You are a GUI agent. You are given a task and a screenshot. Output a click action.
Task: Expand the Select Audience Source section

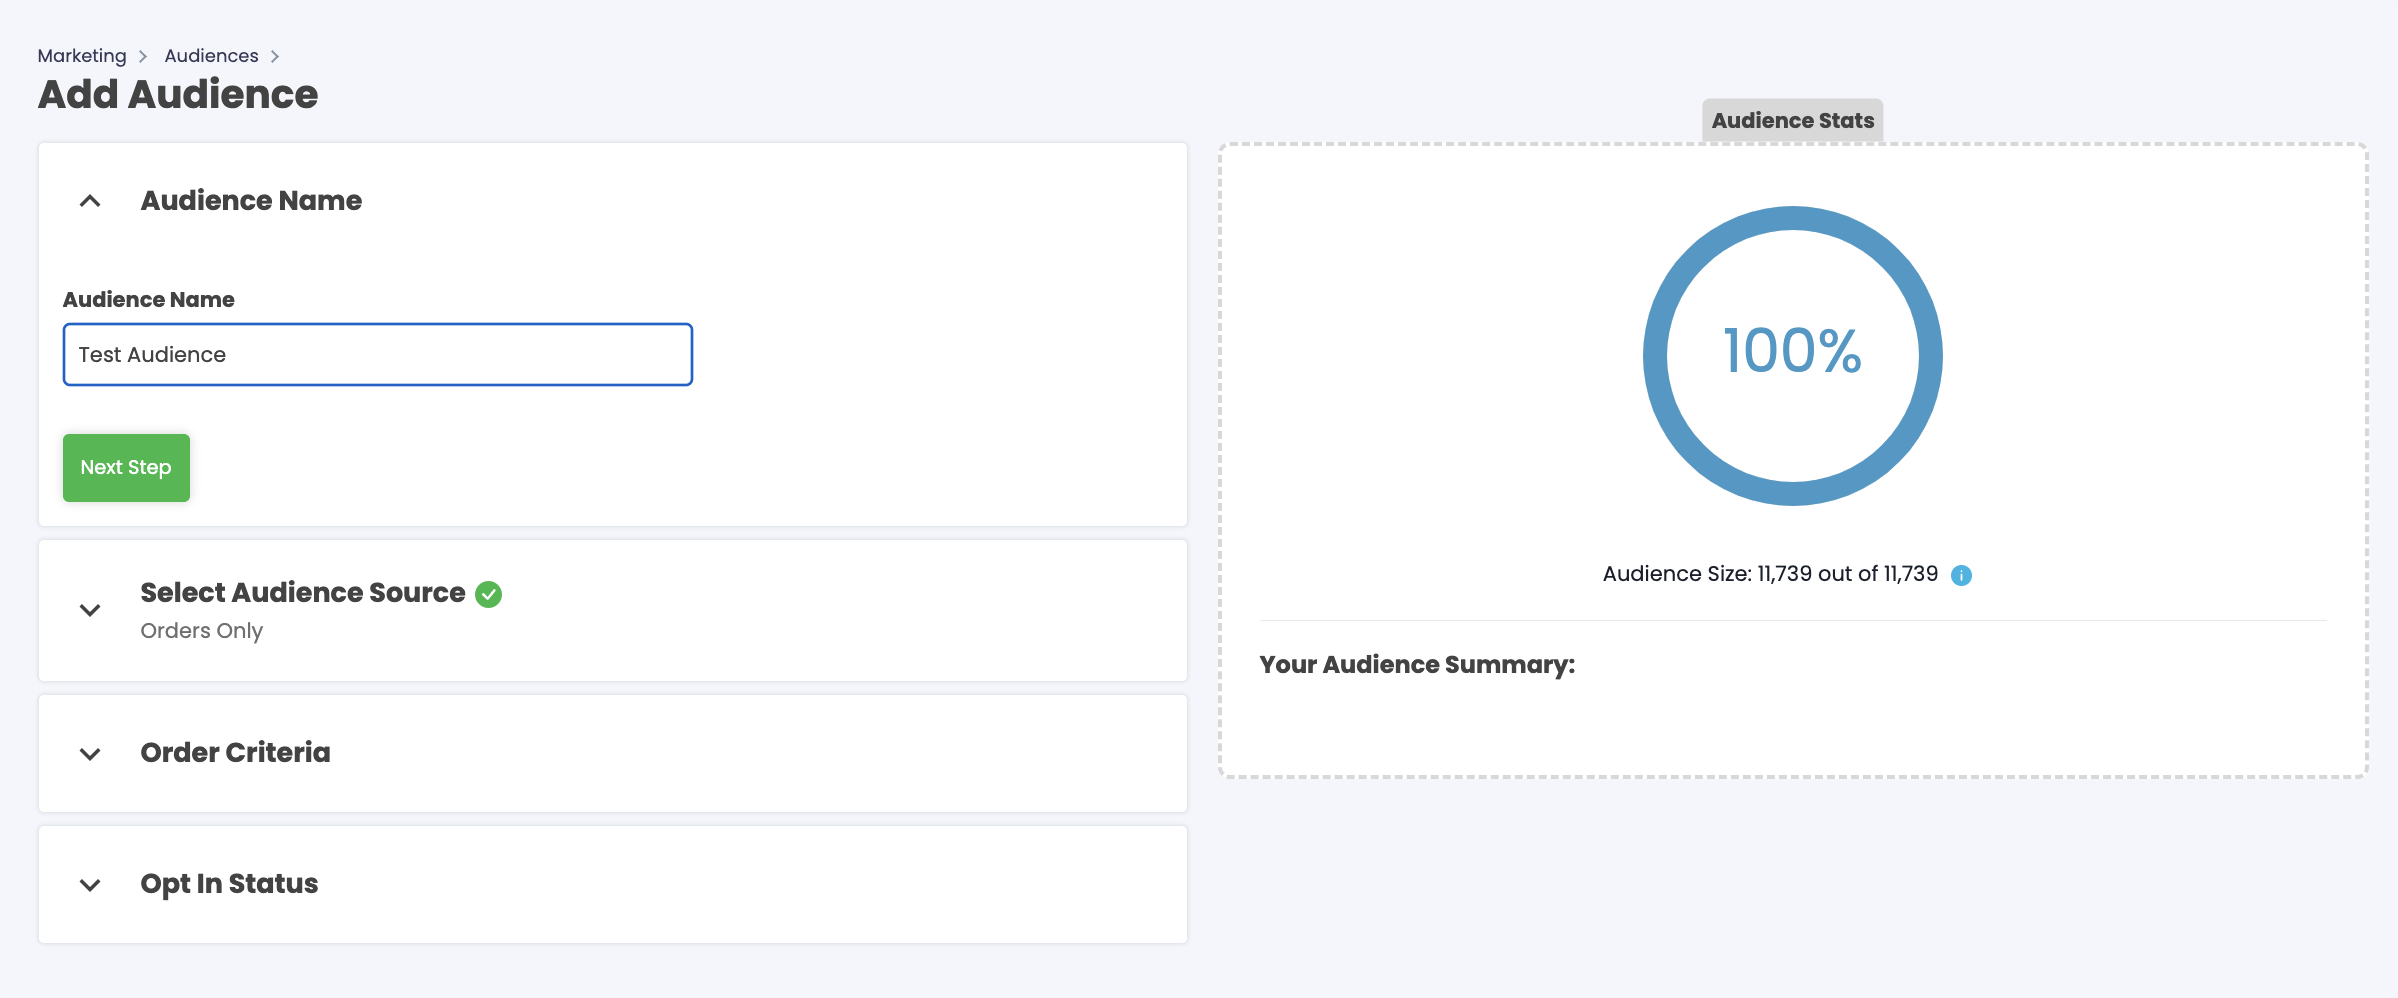point(91,610)
